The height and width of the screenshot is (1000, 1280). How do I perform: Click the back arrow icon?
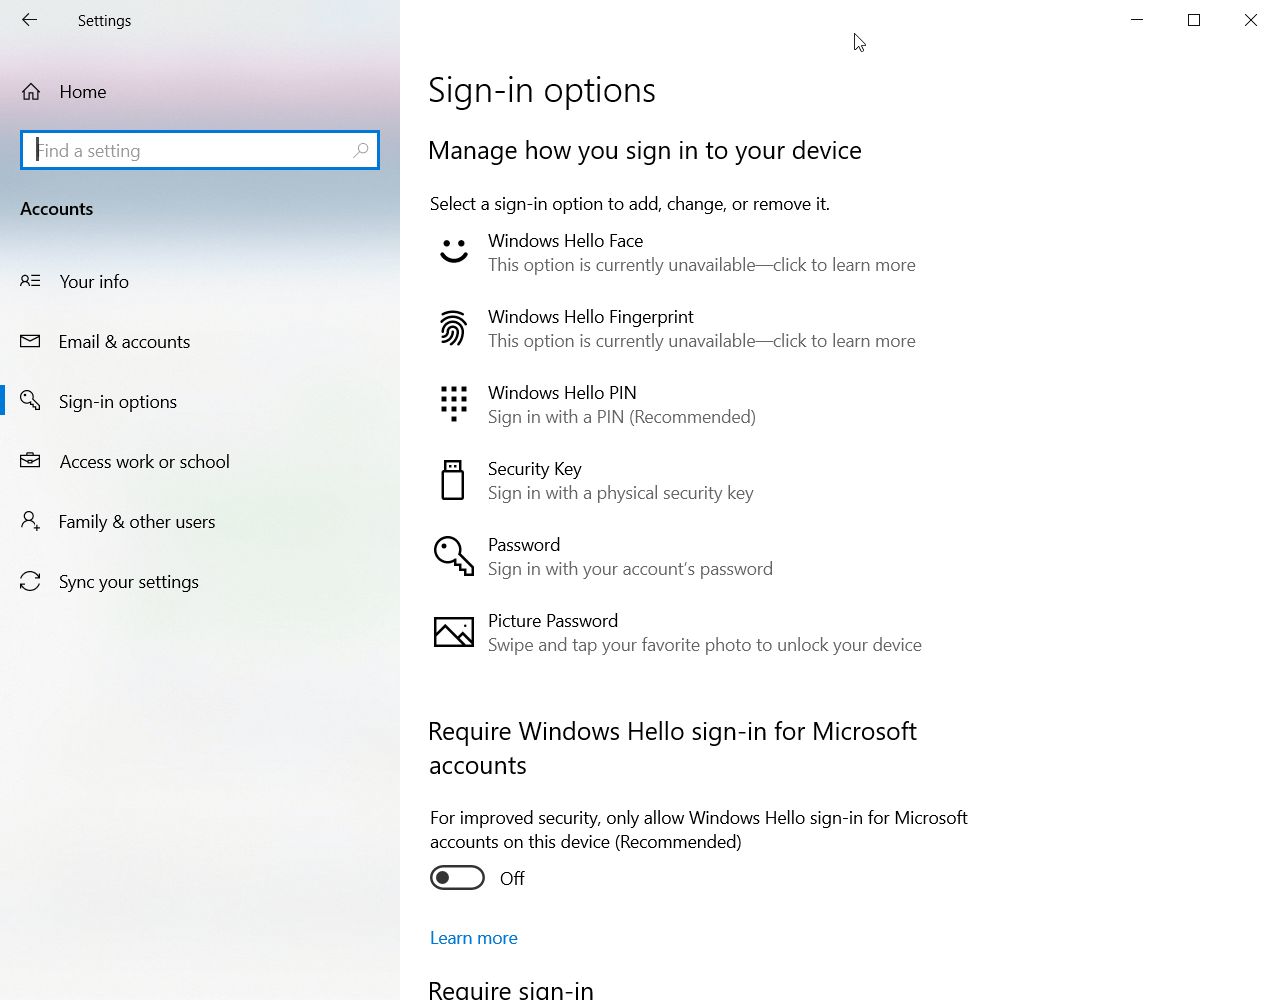tap(29, 20)
